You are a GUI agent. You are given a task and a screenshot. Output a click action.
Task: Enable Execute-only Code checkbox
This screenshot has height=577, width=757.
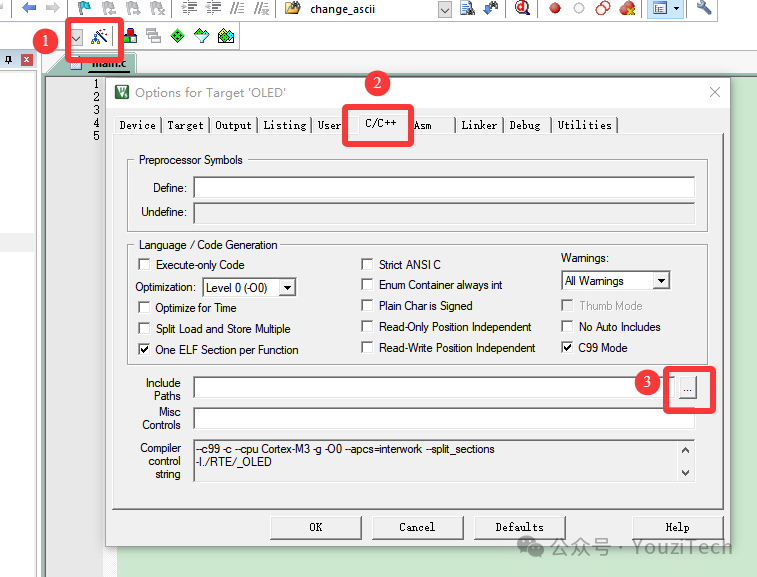[x=144, y=265]
